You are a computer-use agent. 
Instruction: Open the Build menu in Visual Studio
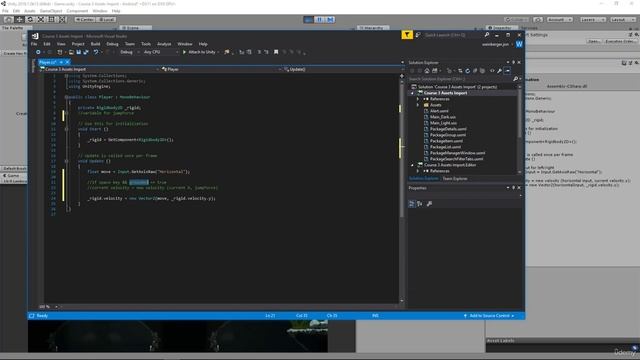[x=95, y=44]
